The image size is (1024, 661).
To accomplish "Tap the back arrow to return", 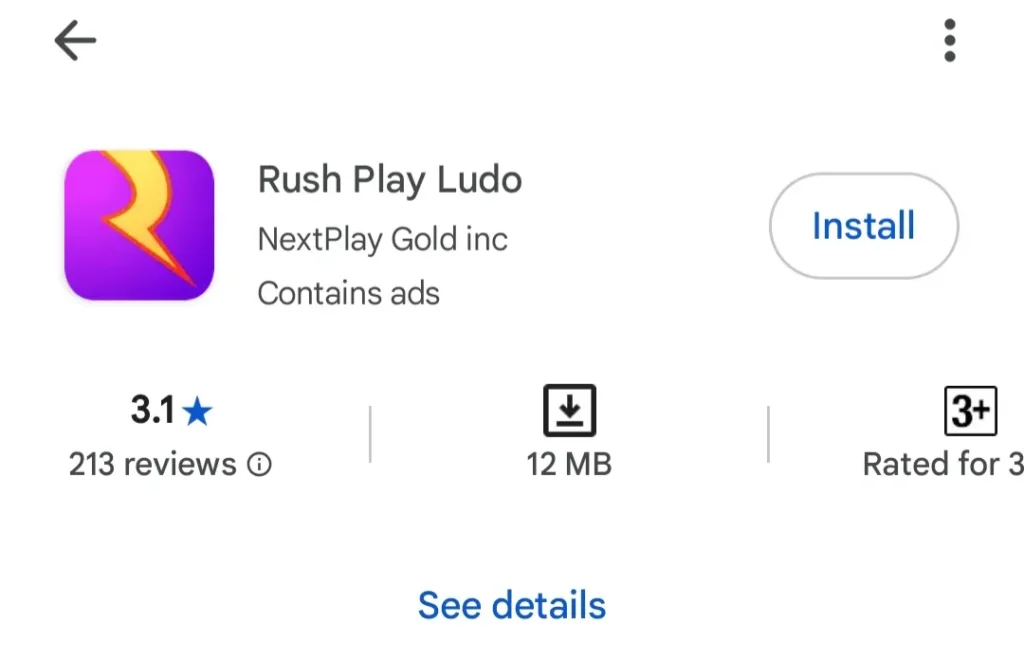I will tap(75, 40).
